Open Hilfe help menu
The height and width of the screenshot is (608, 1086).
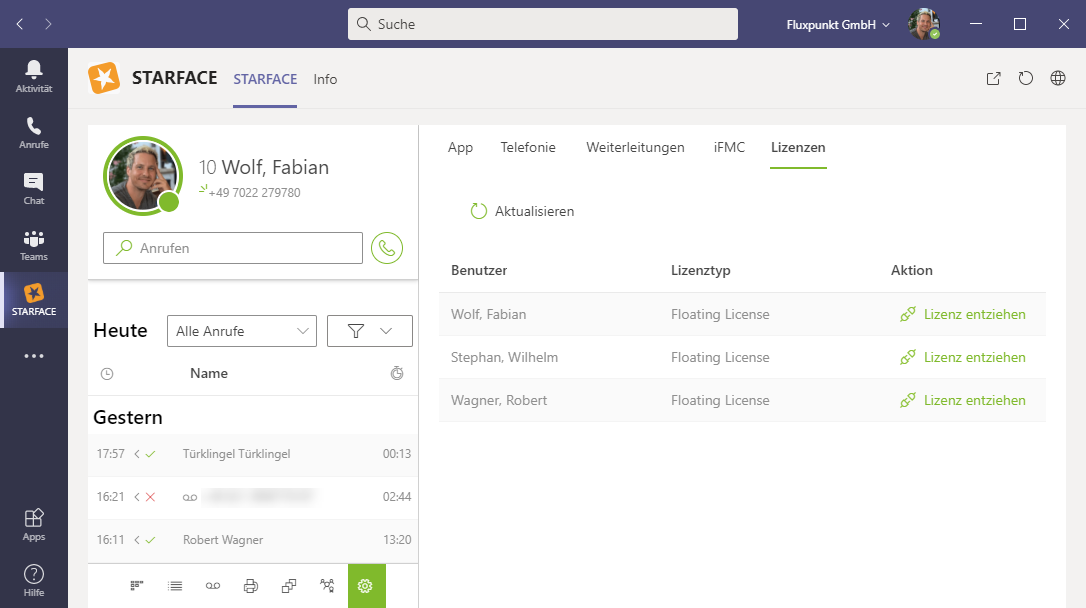34,580
